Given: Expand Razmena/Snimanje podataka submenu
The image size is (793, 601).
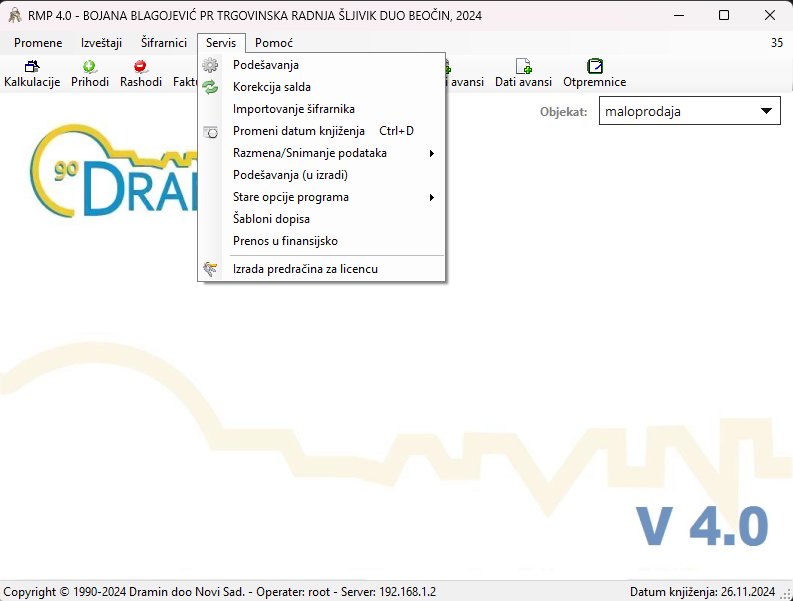Looking at the screenshot, I should pyautogui.click(x=322, y=153).
